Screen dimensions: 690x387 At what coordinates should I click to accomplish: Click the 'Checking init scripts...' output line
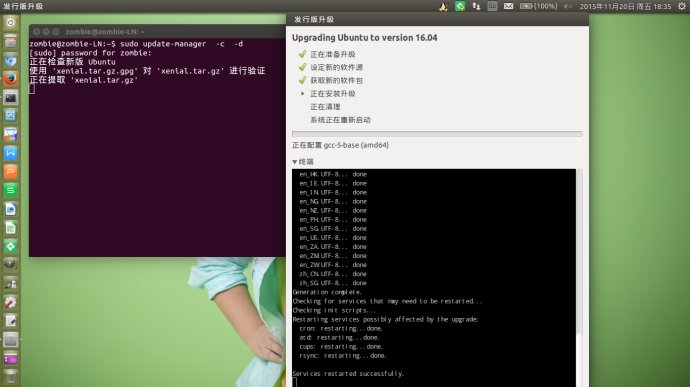[334, 310]
